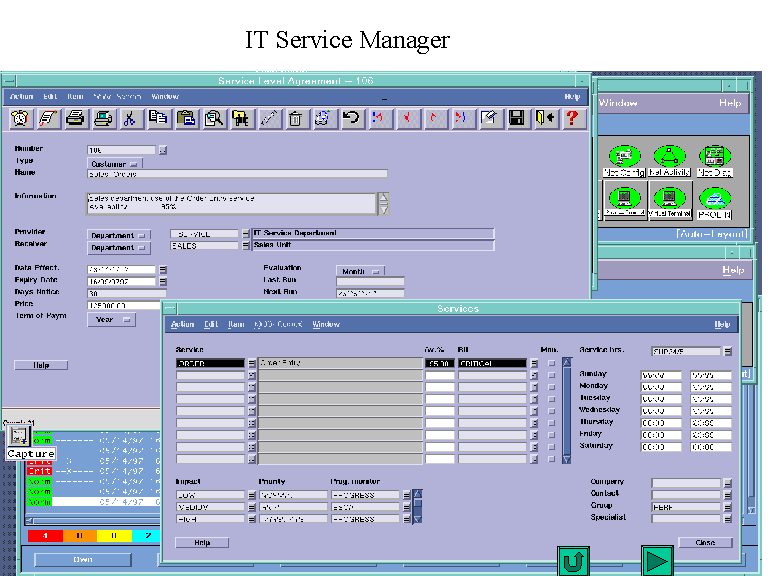The image size is (768, 576).
Task: Toggle the Mon. checkbox in first service row
Action: [x=550, y=363]
